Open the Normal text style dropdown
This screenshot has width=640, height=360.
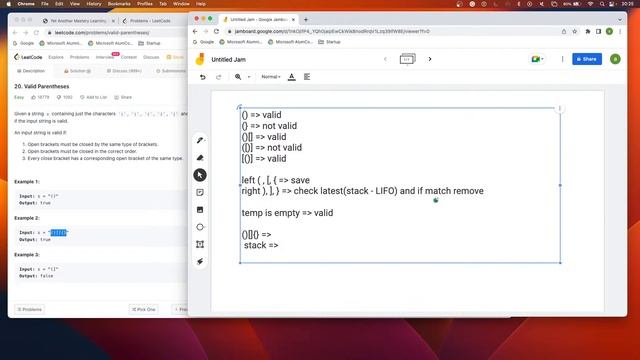click(x=271, y=77)
